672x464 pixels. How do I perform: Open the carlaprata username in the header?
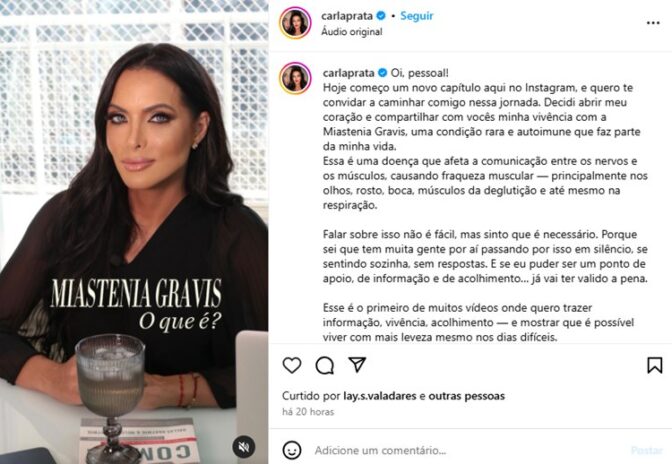point(347,16)
